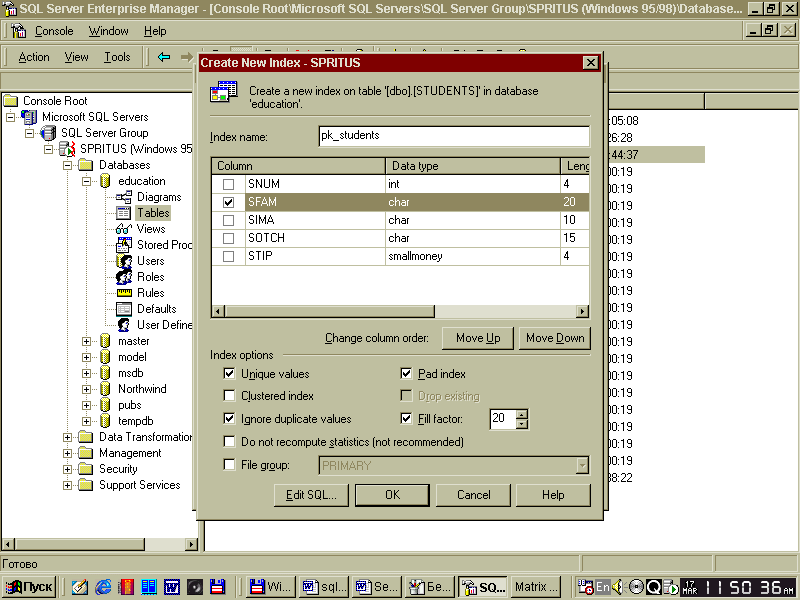Confirm the index with OK button
Screen dimensions: 800x600
tap(392, 495)
